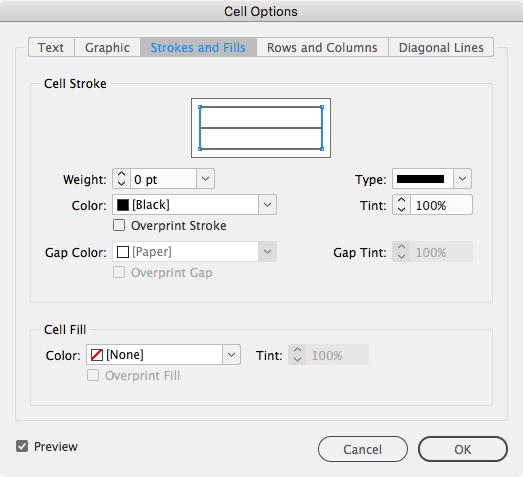
Task: Select the top edge in stroke proxy preview
Action: tap(261, 107)
